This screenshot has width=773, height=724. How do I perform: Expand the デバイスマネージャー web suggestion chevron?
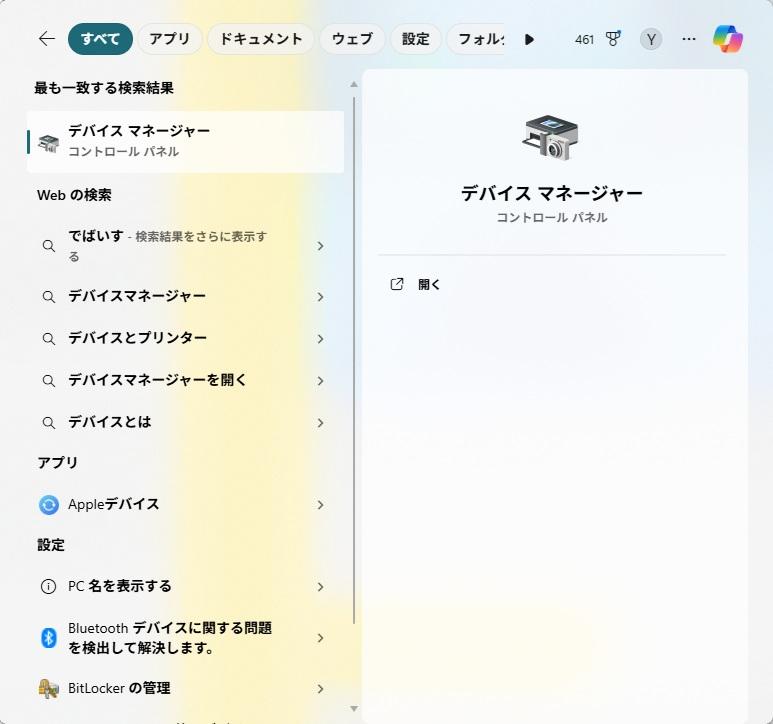320,297
